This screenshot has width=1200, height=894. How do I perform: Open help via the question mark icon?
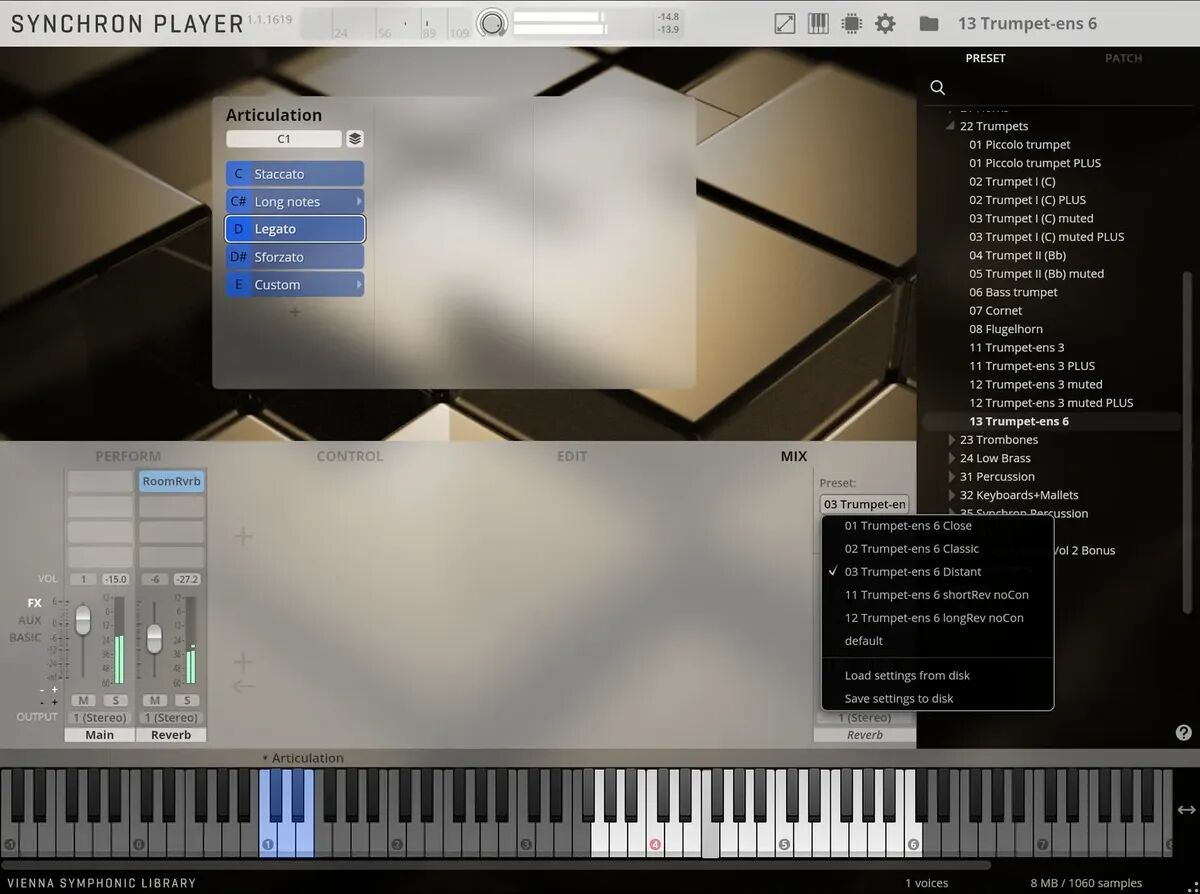coord(1184,733)
